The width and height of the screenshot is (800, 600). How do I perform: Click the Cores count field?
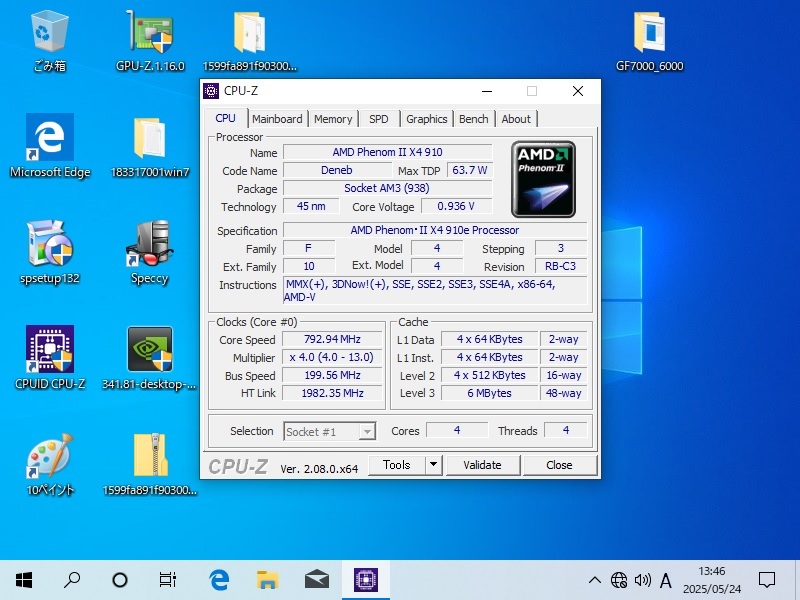457,430
